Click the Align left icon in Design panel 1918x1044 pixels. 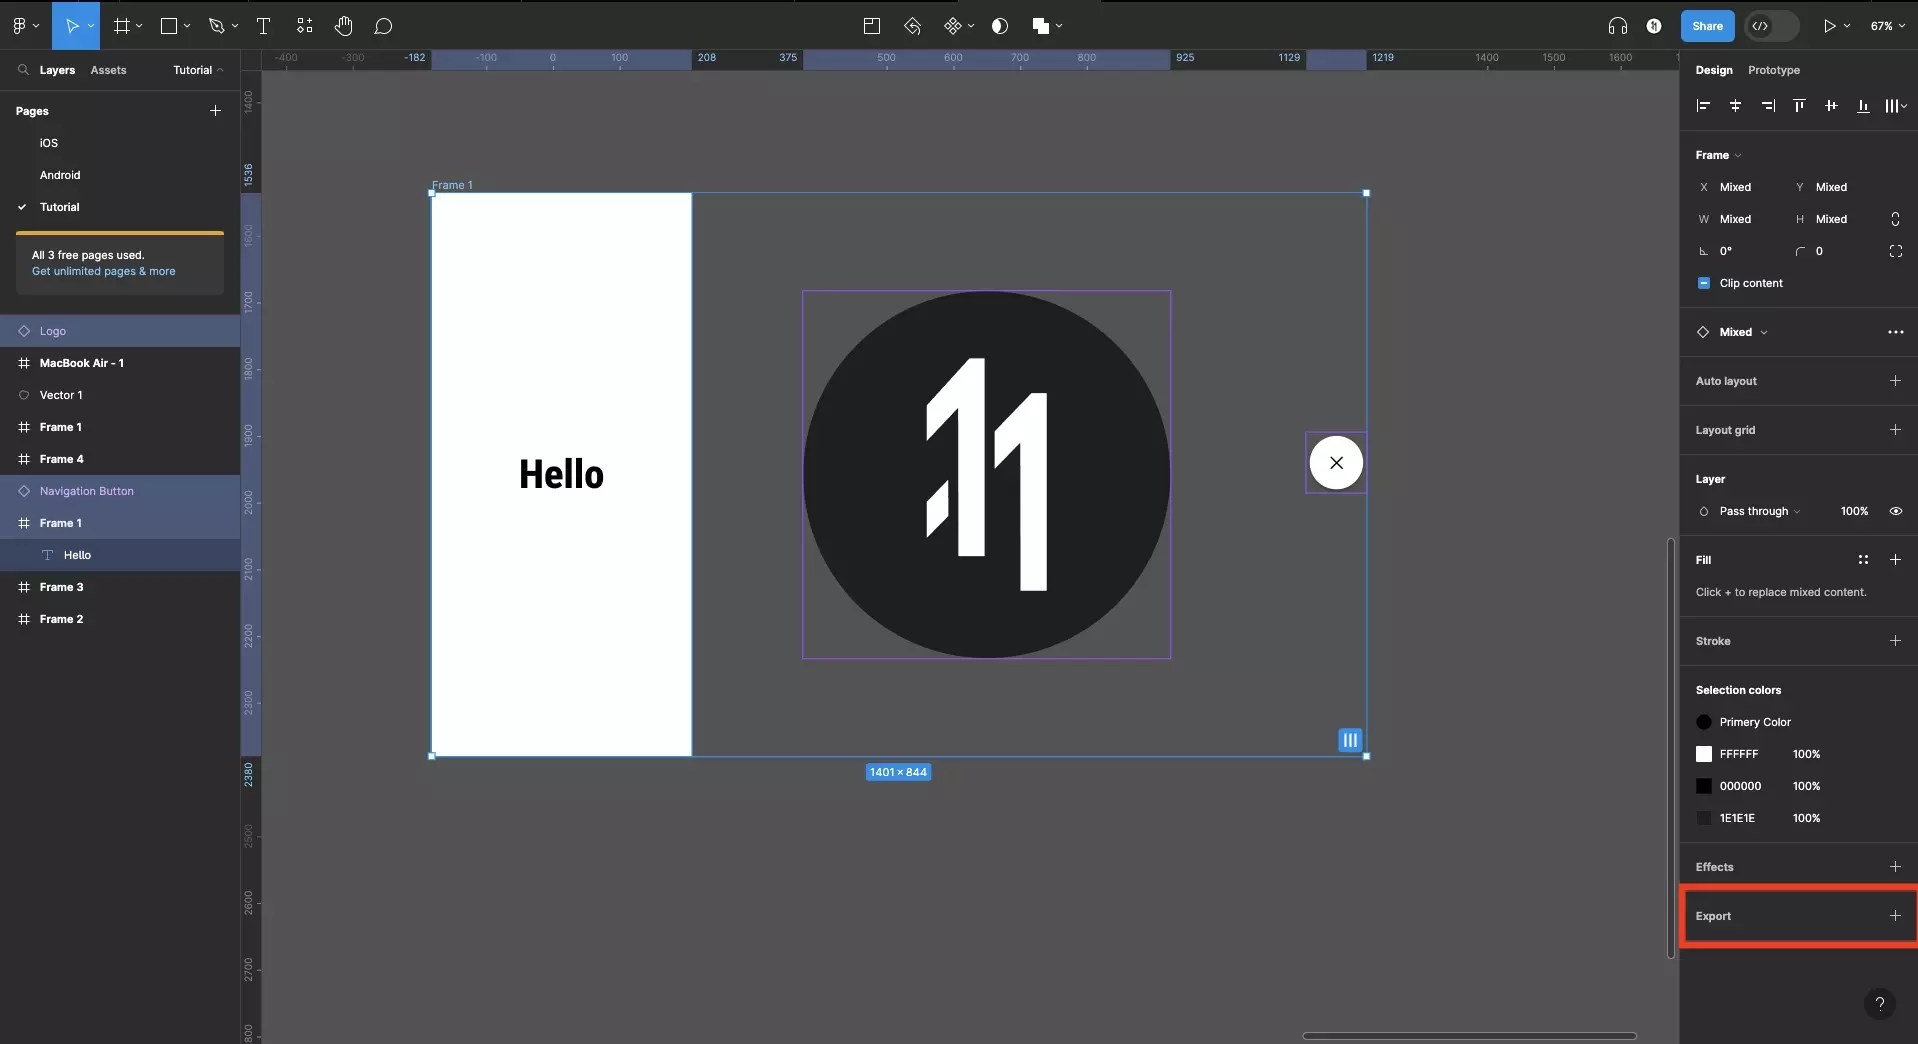(1703, 106)
